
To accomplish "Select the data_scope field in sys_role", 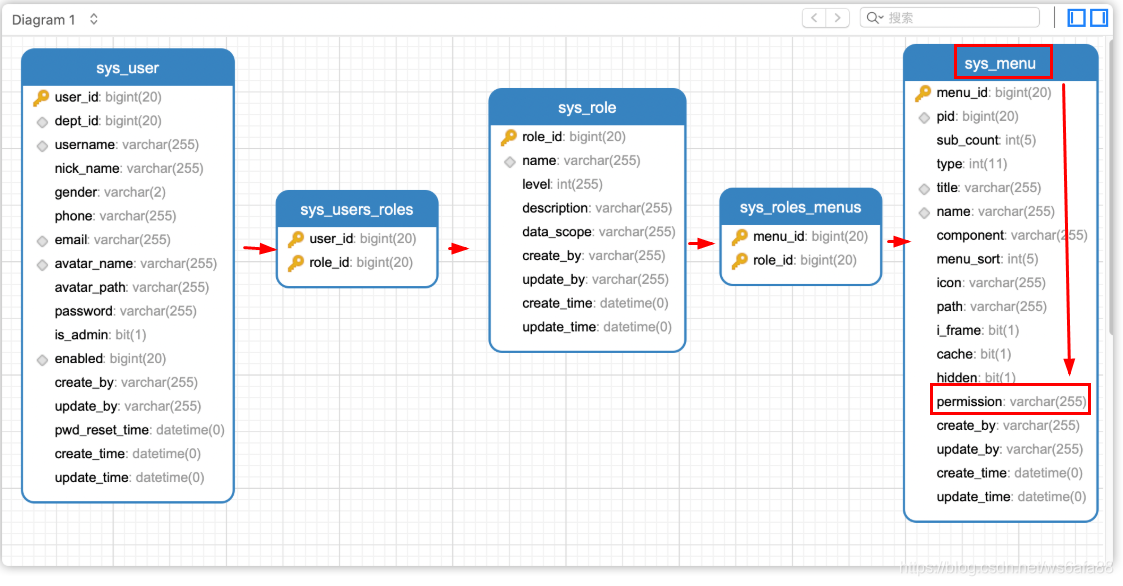I will pos(599,231).
